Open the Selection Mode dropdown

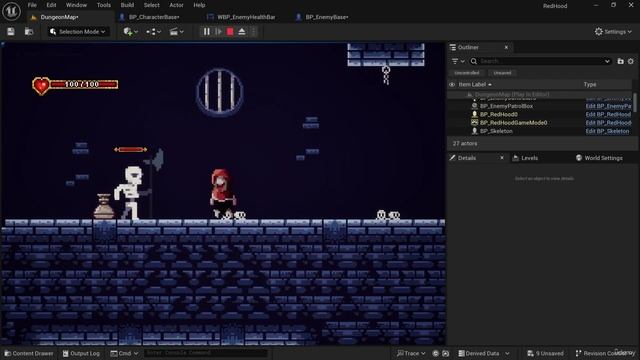click(x=78, y=31)
